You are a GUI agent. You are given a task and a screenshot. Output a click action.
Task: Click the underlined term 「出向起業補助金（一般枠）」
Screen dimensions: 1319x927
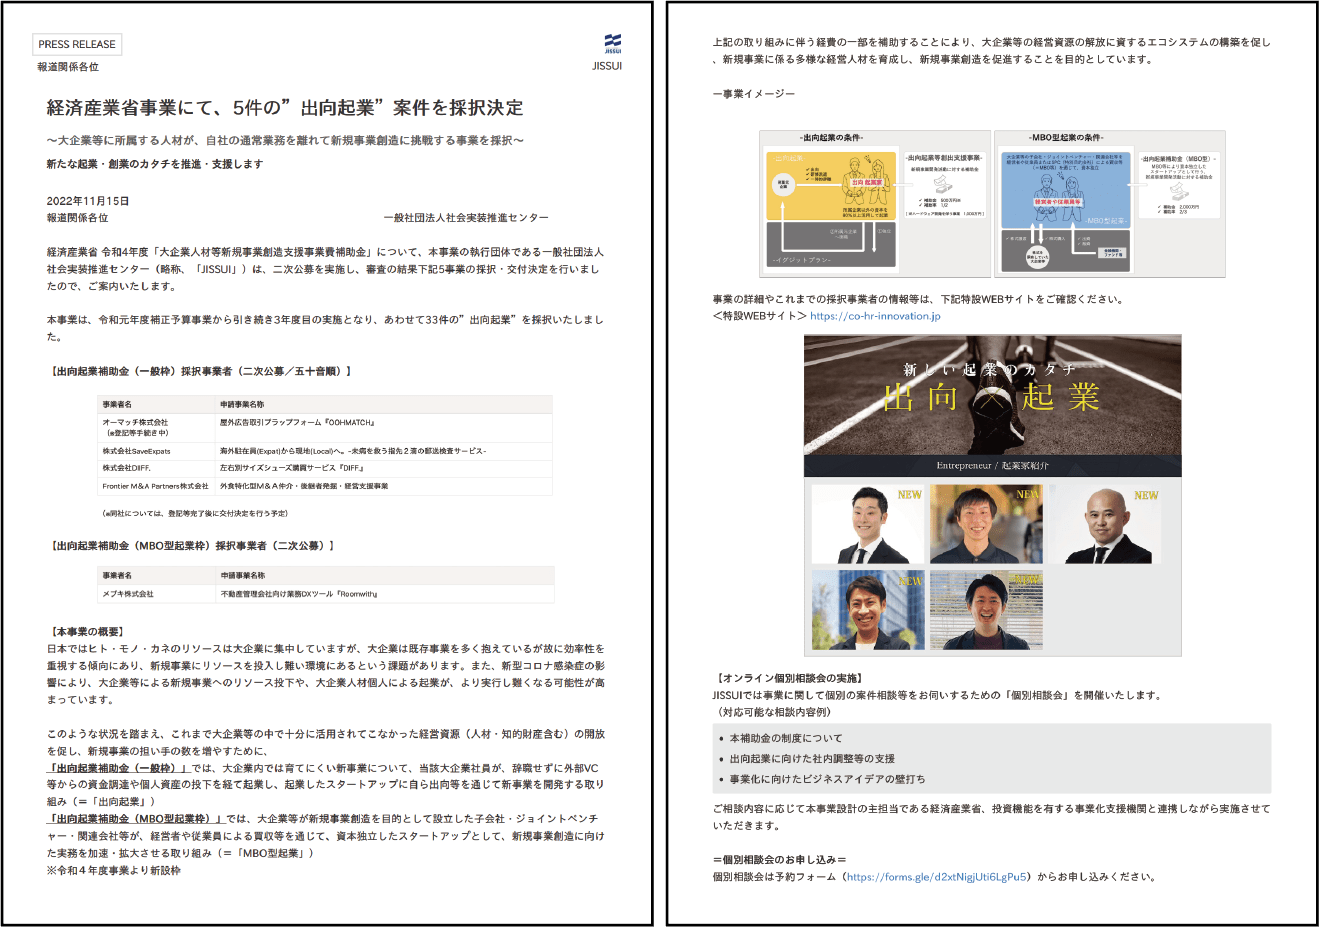(118, 768)
